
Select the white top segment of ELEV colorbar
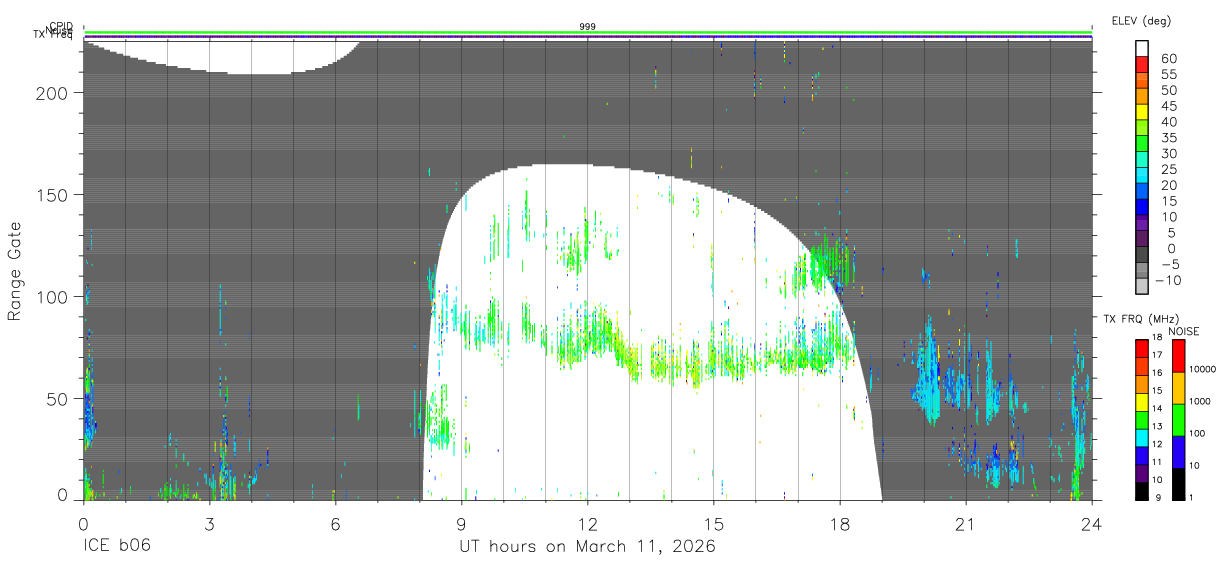click(x=1142, y=49)
